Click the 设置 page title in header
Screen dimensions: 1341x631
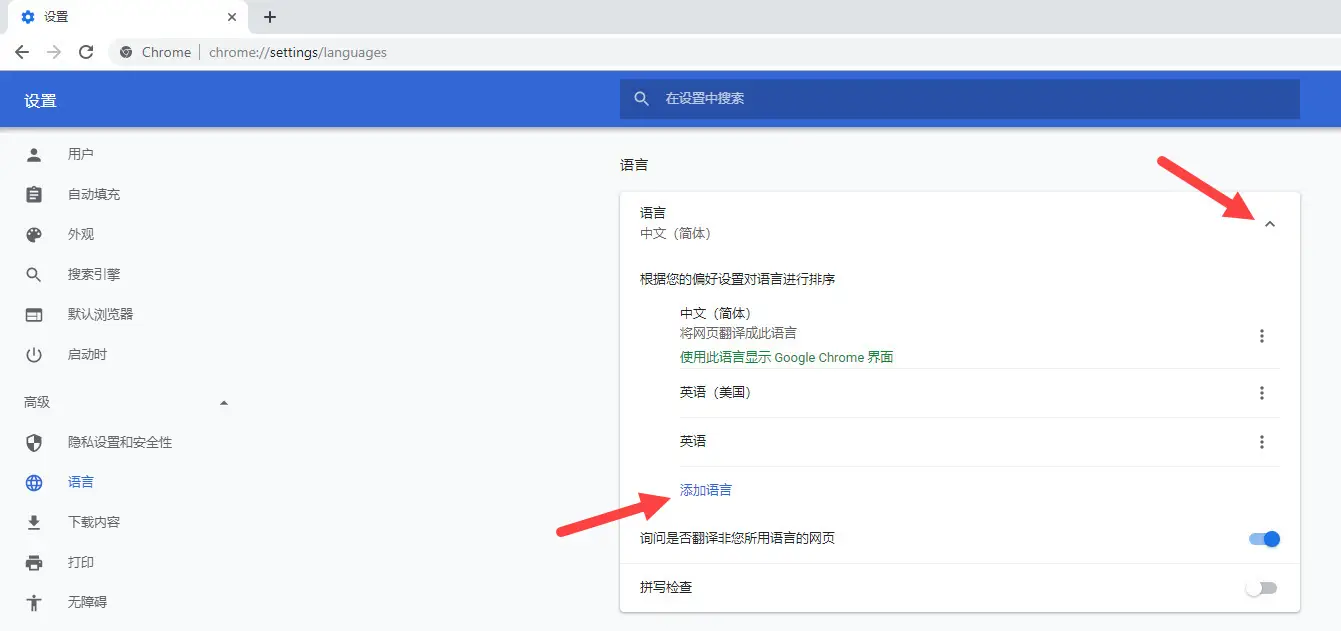41,101
